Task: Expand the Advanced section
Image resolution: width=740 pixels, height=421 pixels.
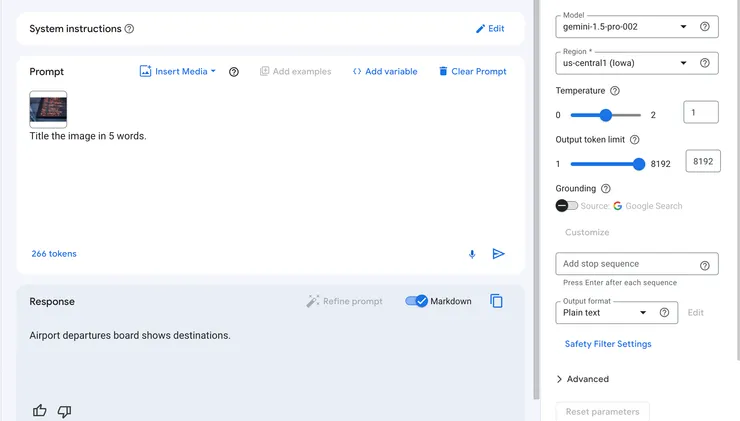Action: coord(582,379)
